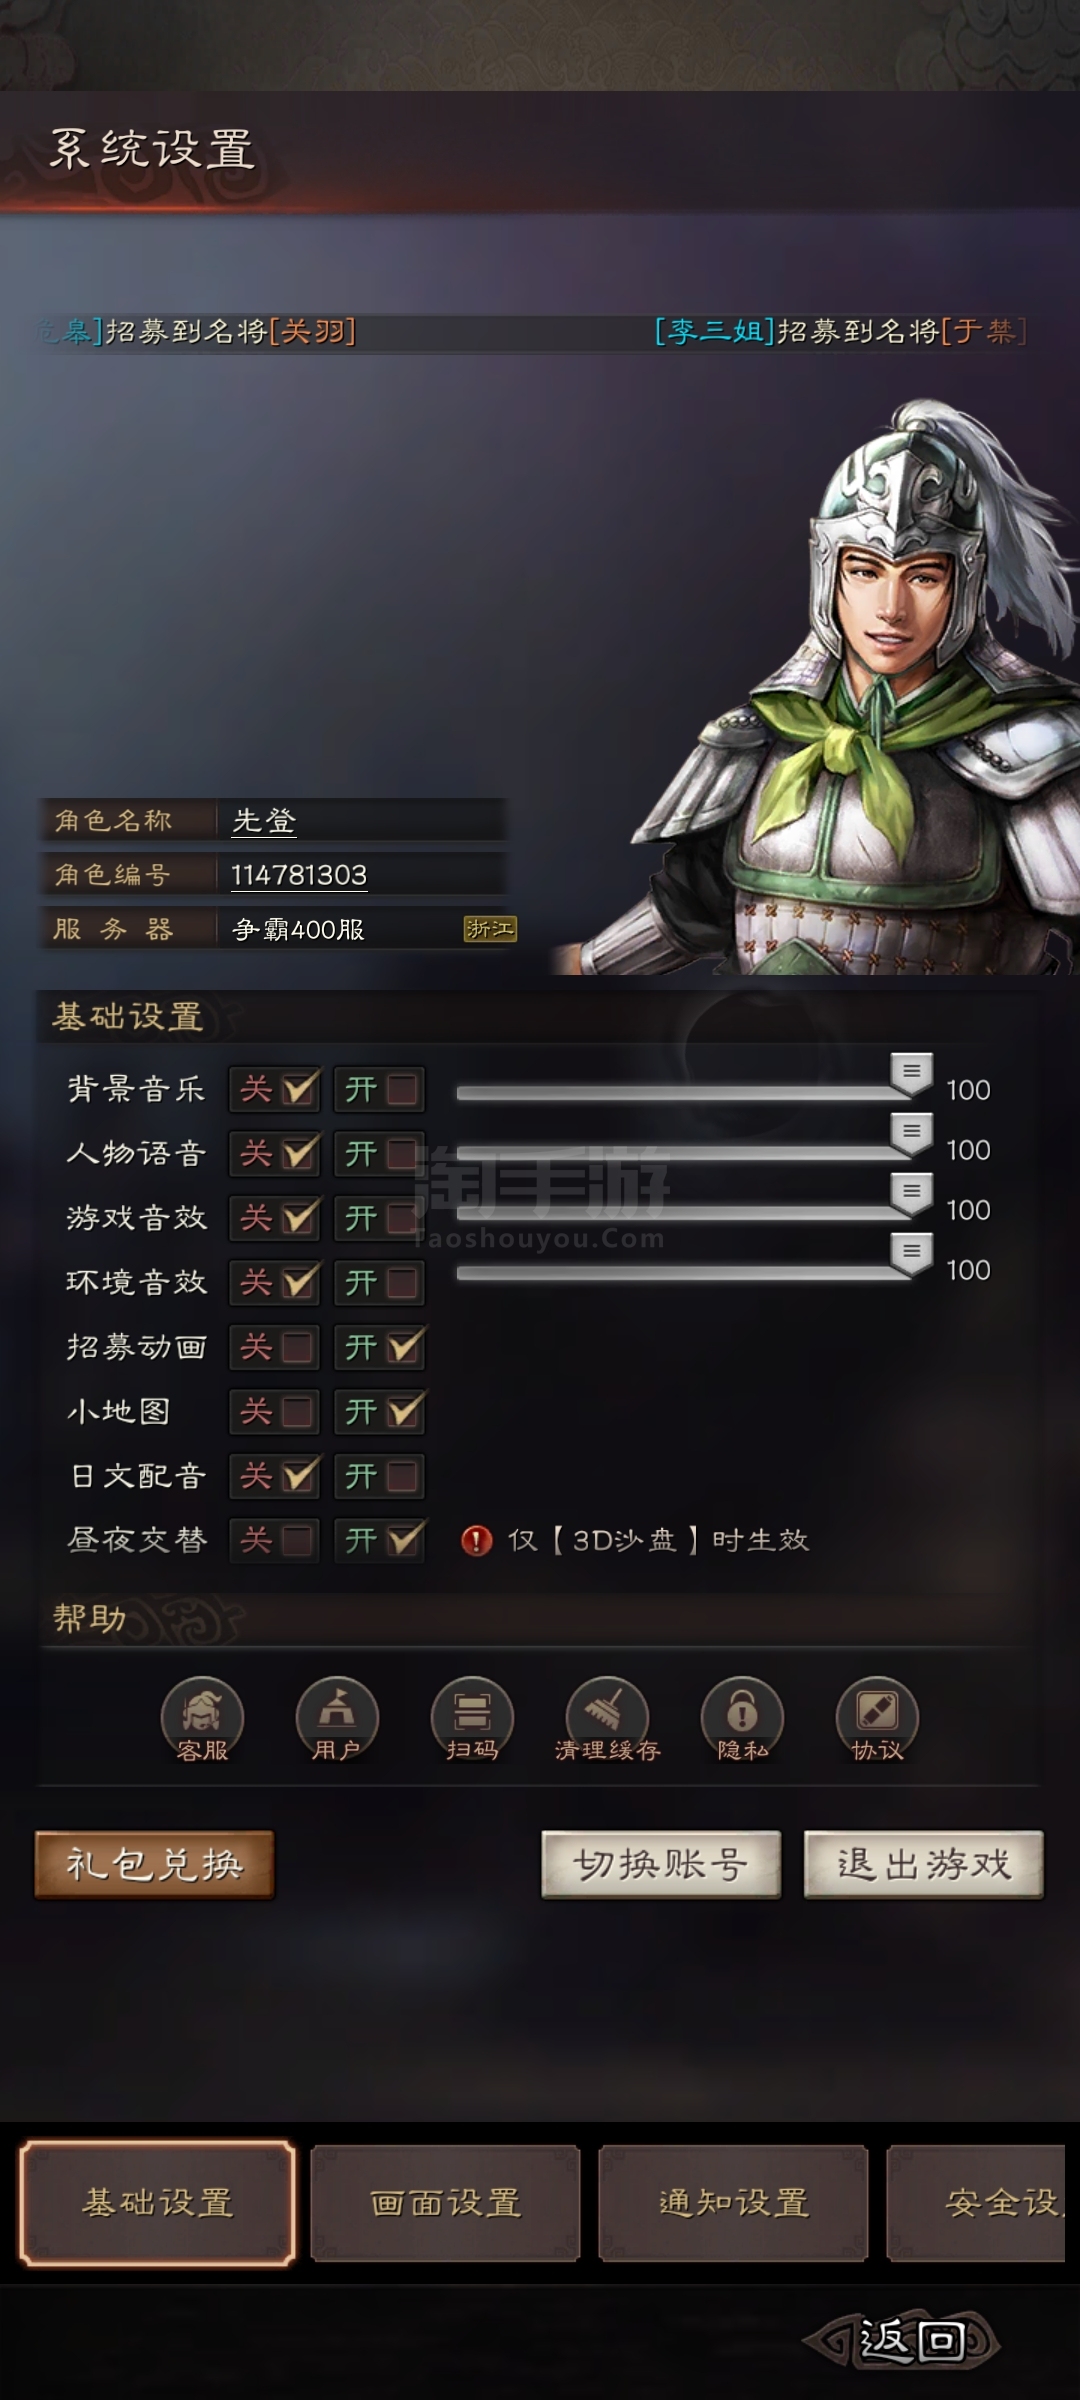Tap the 扫码 scan code icon

[x=472, y=1718]
